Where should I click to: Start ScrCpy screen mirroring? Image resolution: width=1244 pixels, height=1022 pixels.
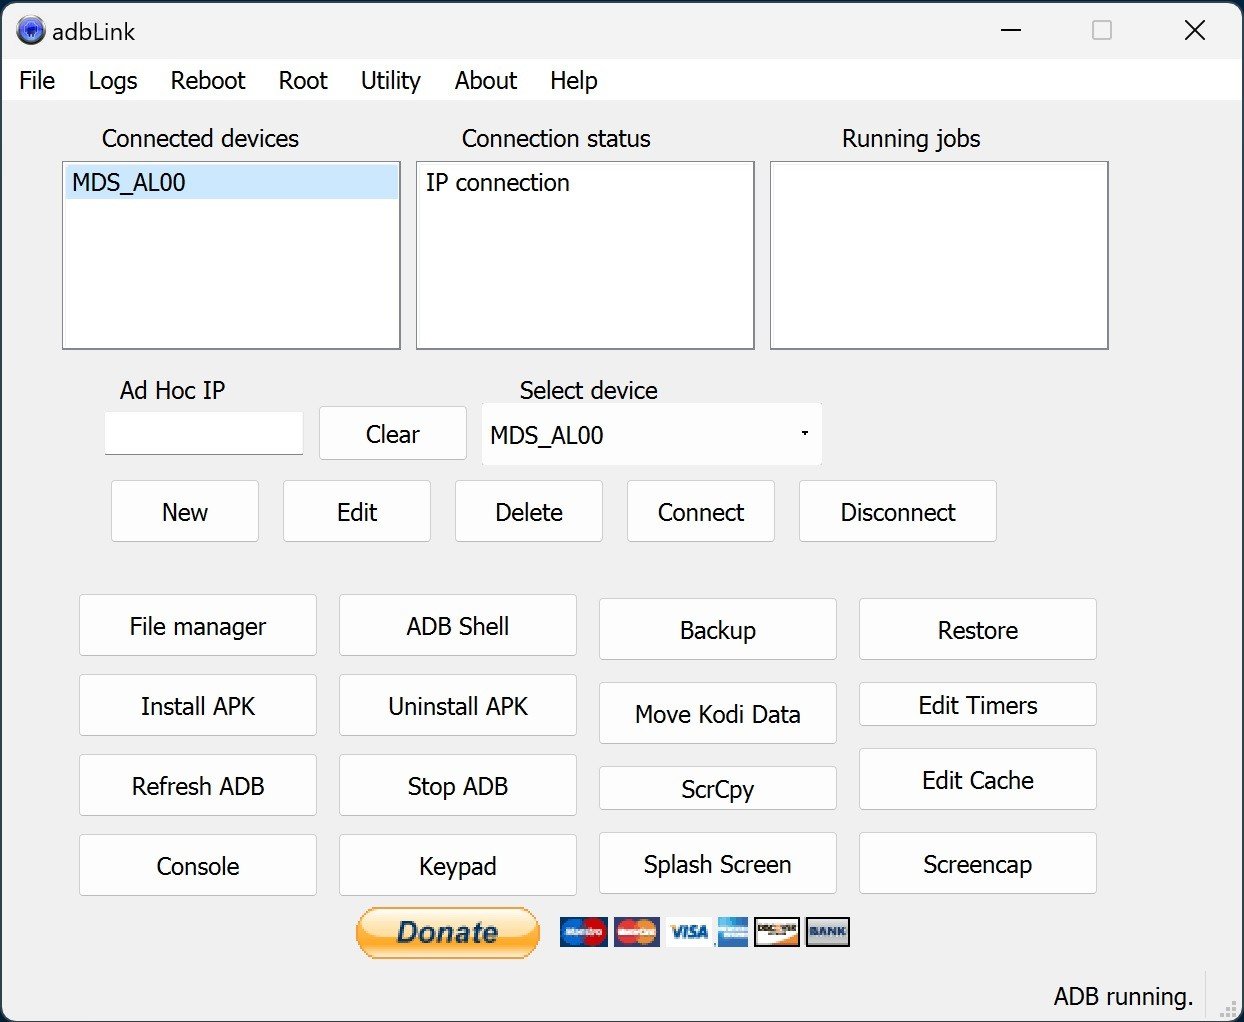click(717, 789)
